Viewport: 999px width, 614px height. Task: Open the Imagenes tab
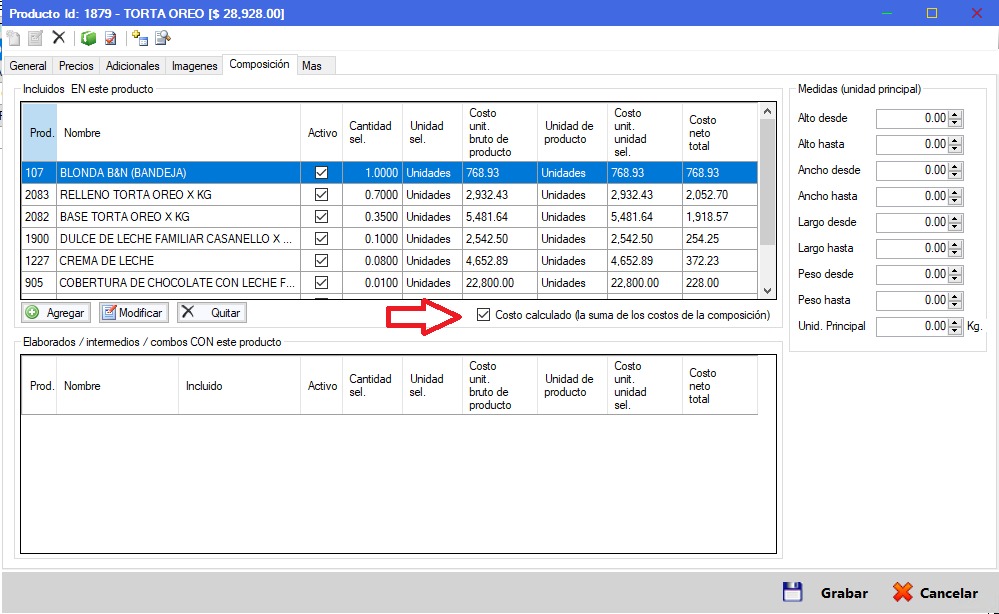click(x=194, y=66)
